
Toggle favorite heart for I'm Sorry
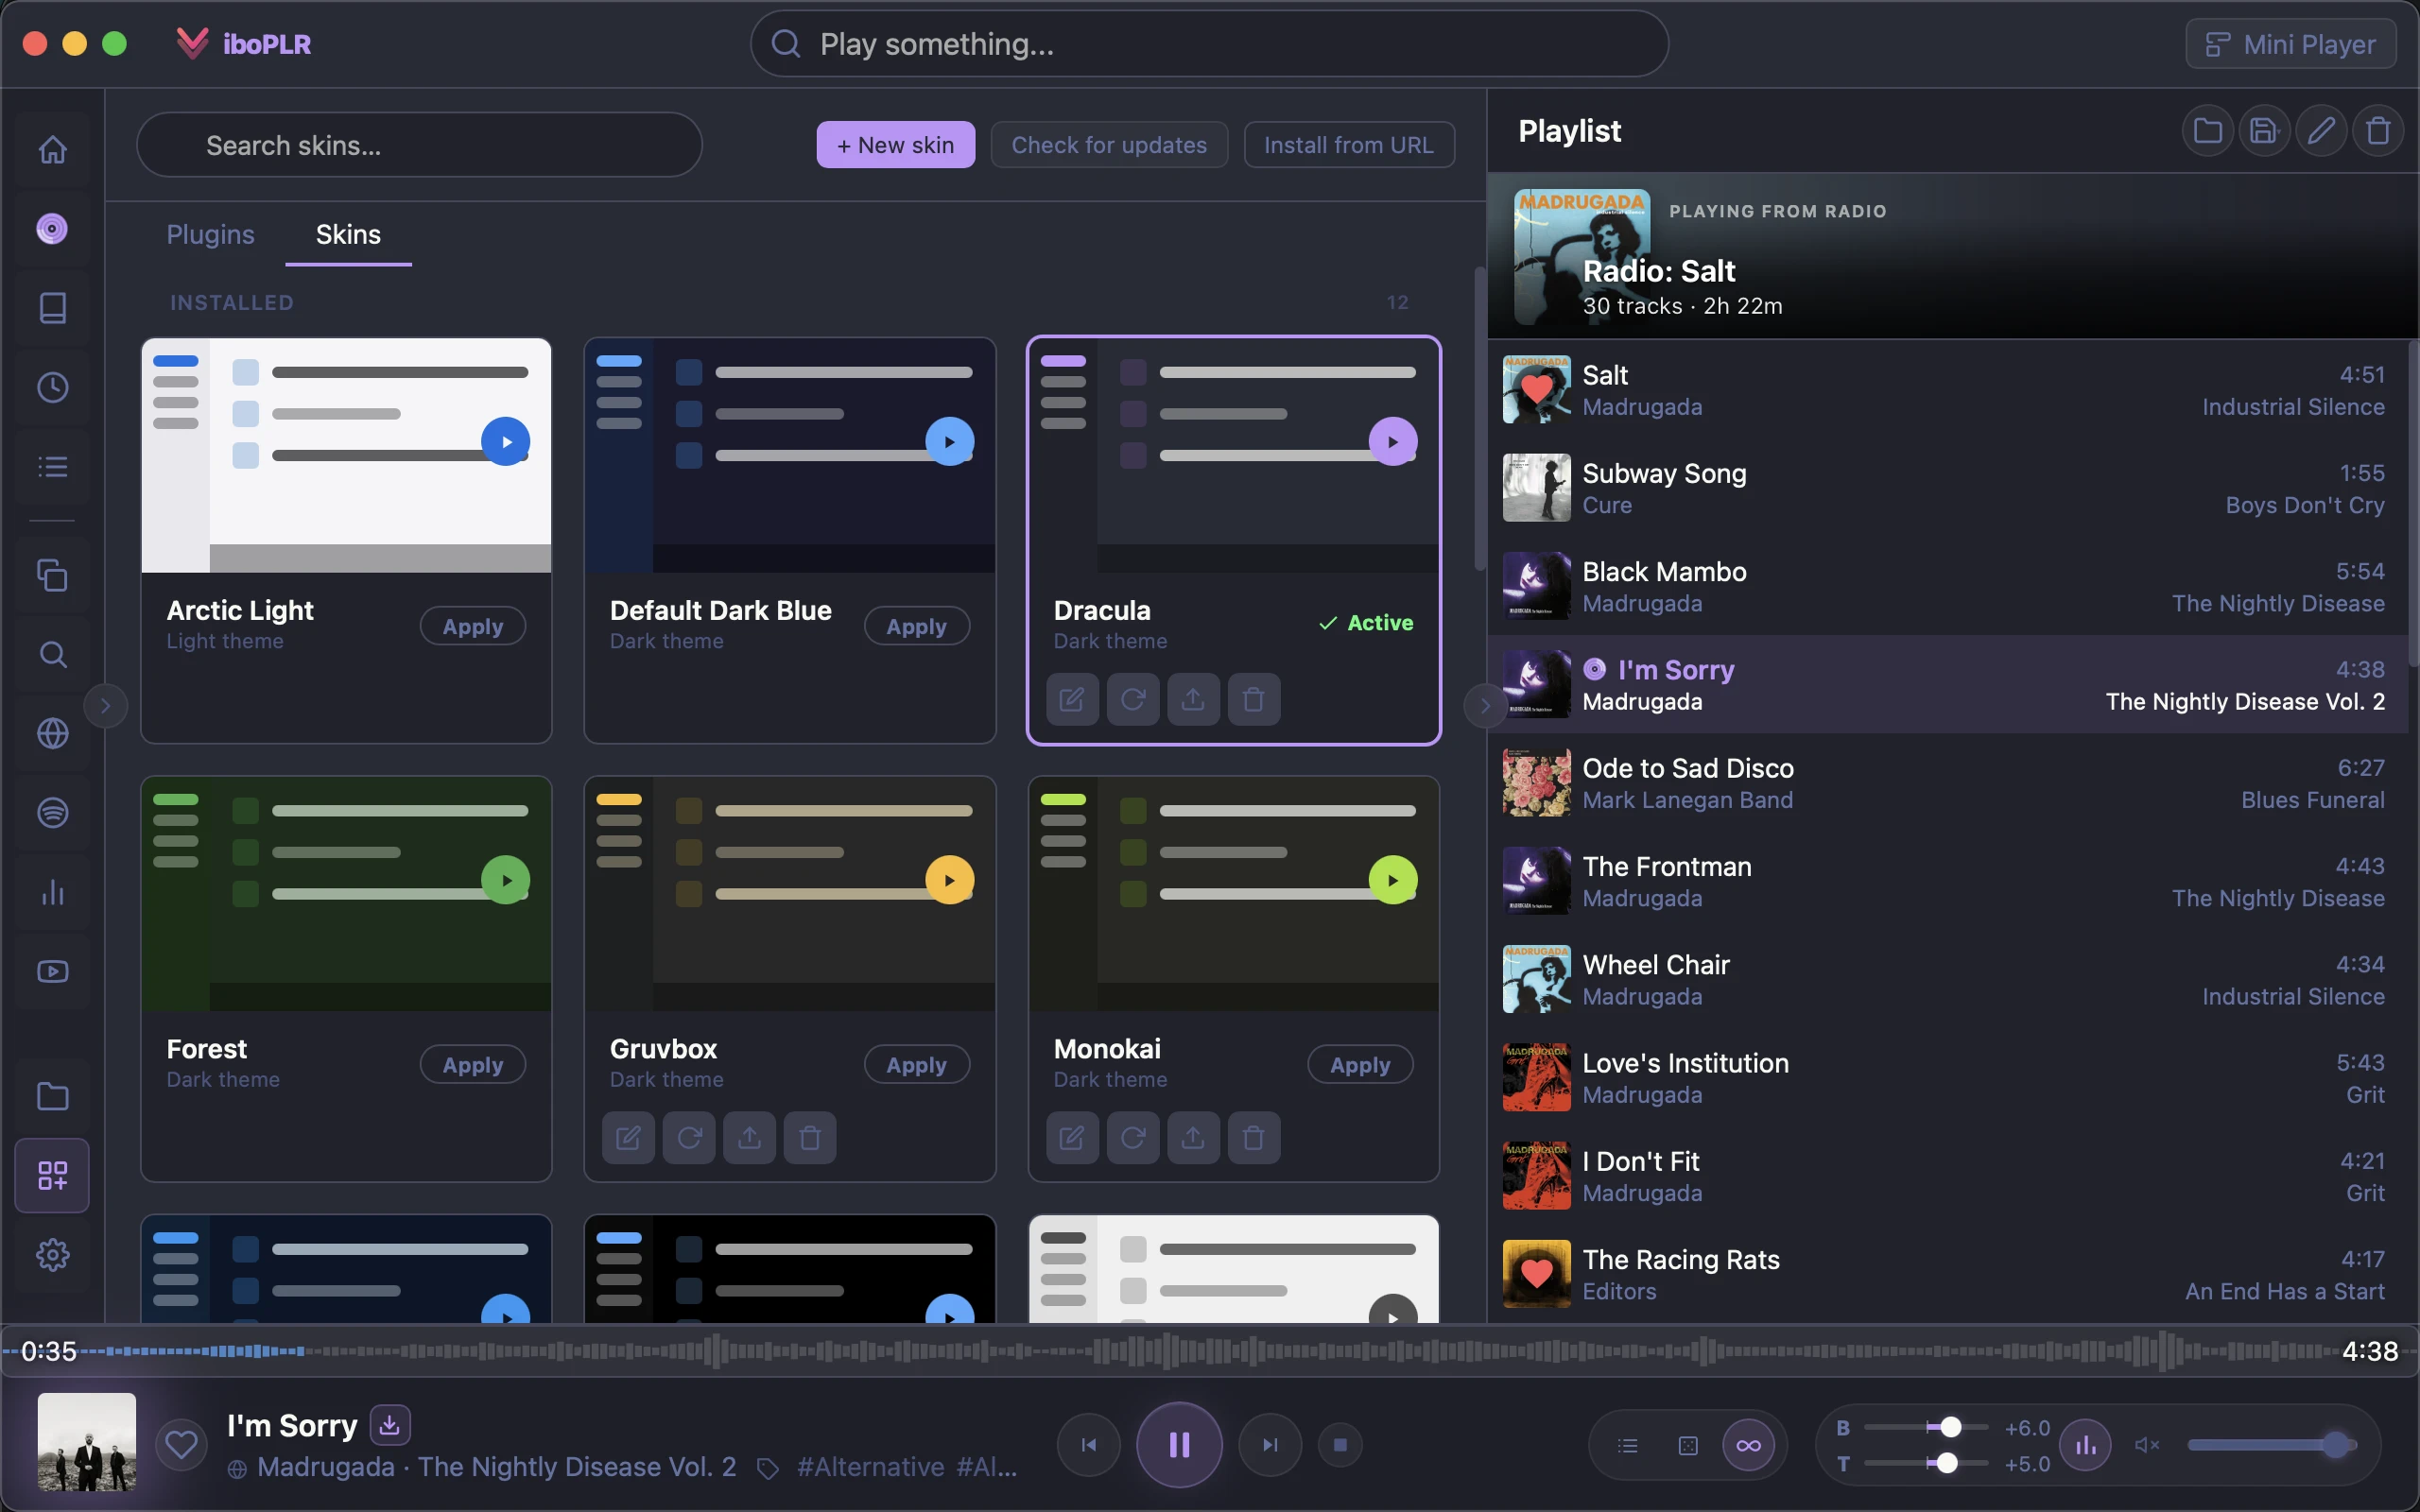click(x=181, y=1445)
